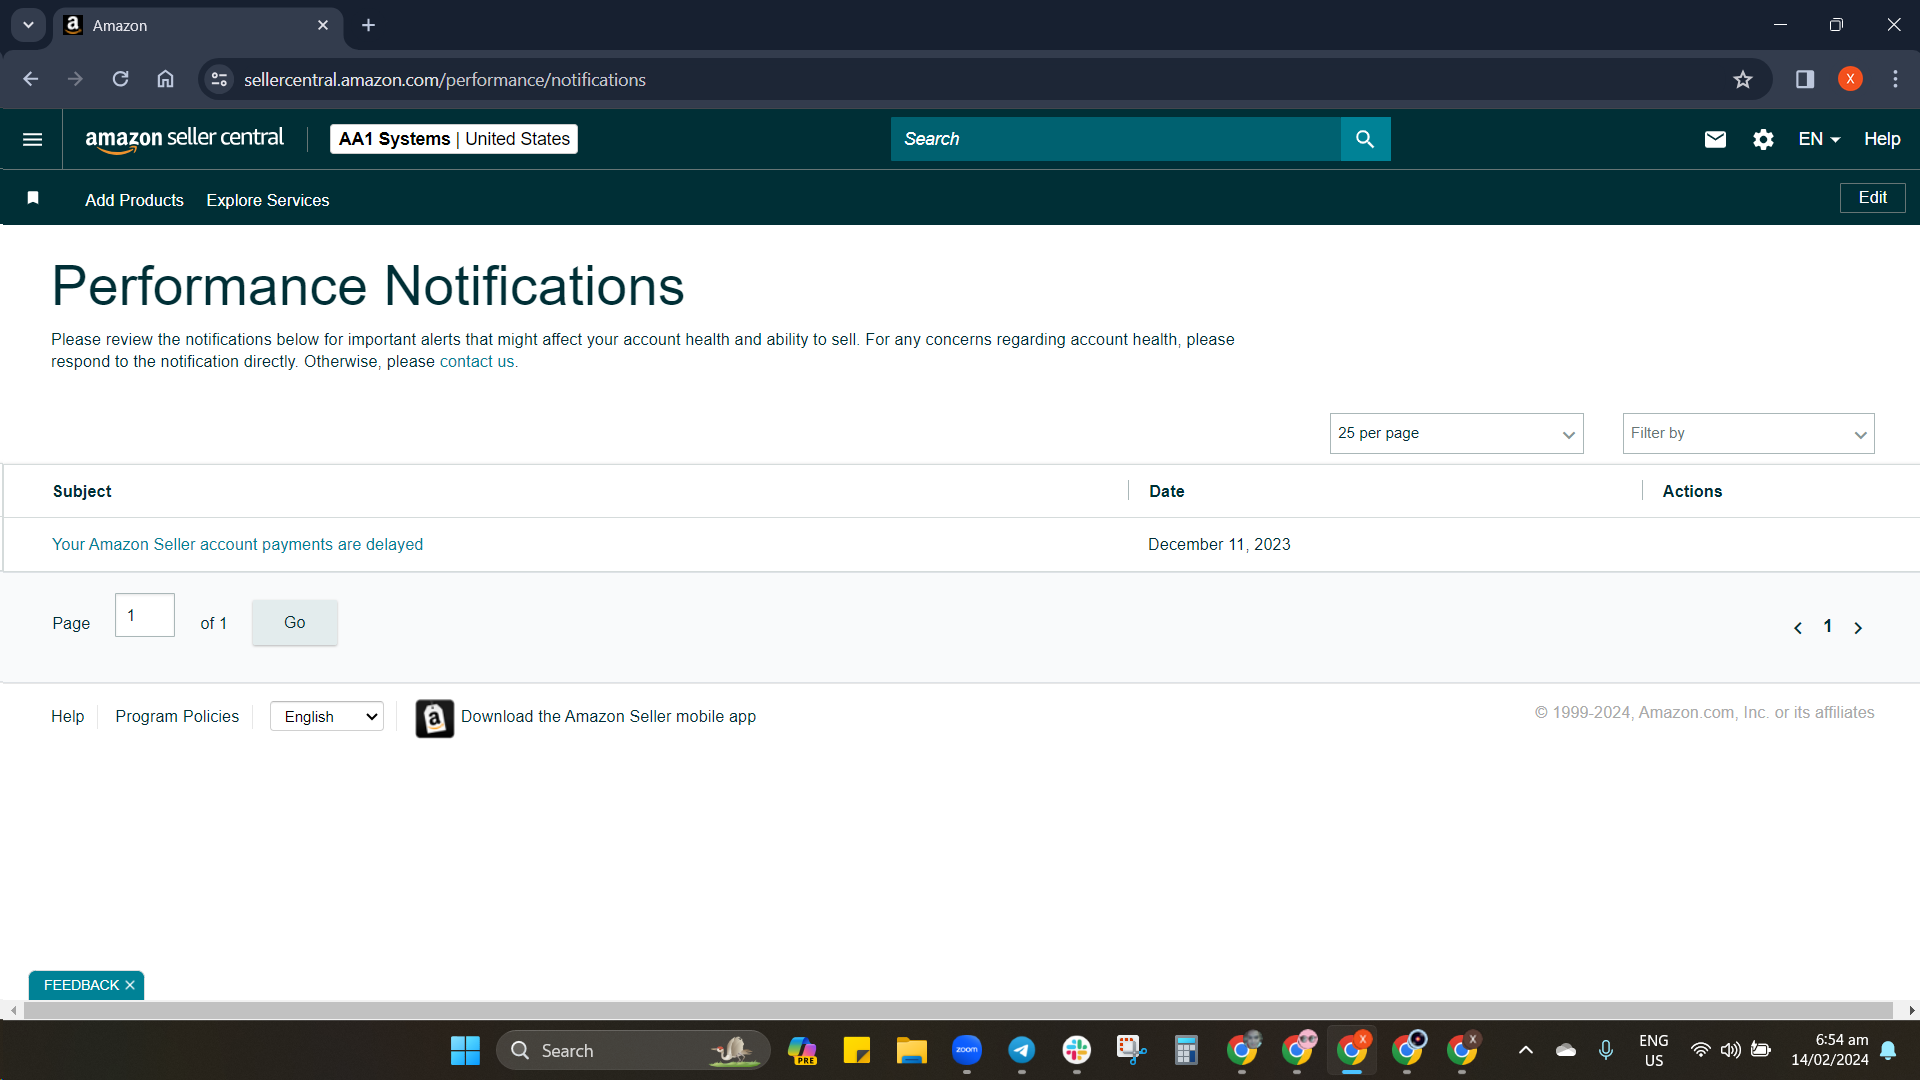Screen dimensions: 1920x1080
Task: Open the Program Policies link
Action: click(177, 716)
